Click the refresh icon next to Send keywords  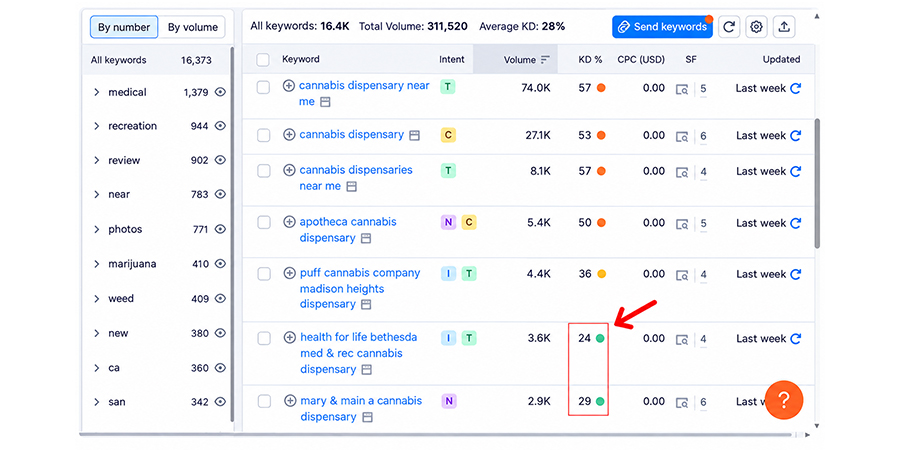pyautogui.click(x=729, y=26)
